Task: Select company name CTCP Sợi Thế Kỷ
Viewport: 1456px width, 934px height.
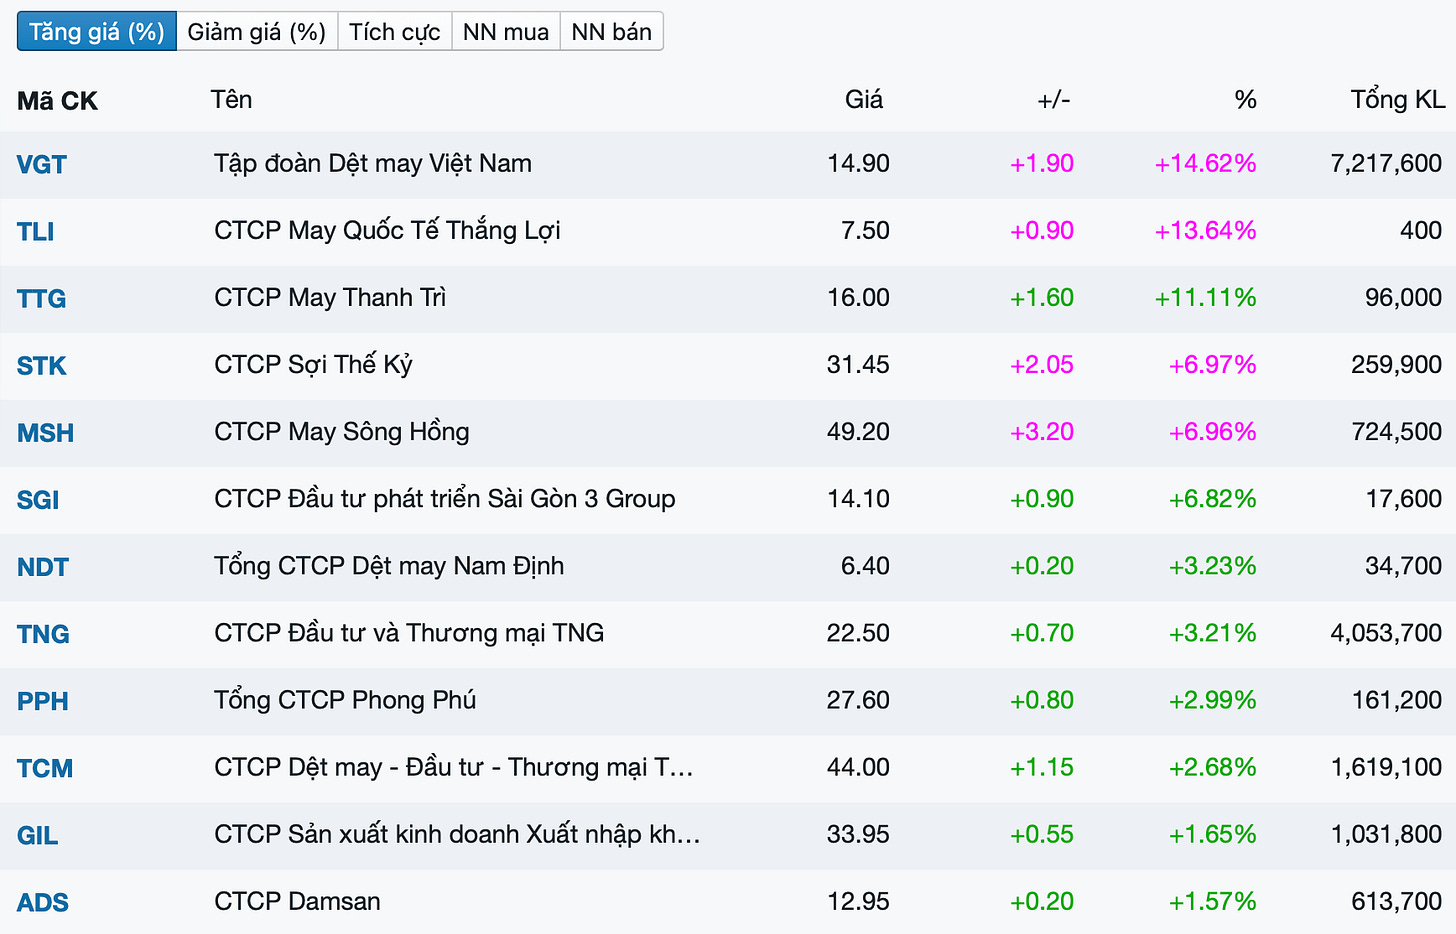Action: click(313, 364)
